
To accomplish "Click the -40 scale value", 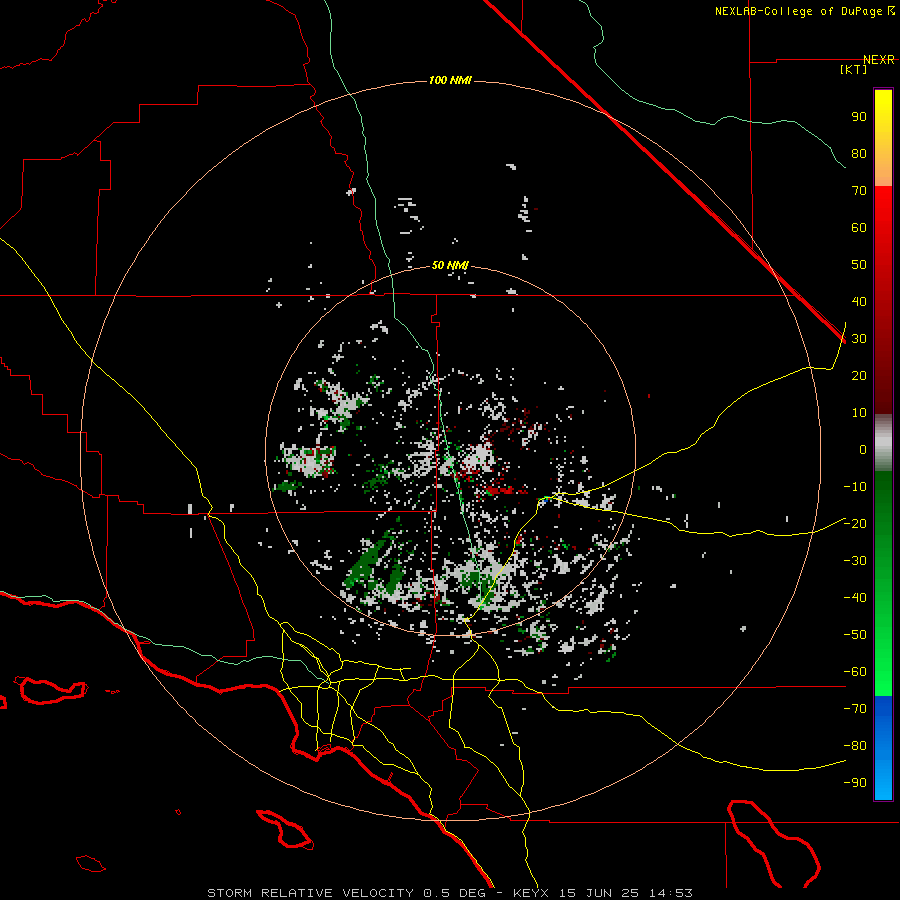I will pos(855,598).
